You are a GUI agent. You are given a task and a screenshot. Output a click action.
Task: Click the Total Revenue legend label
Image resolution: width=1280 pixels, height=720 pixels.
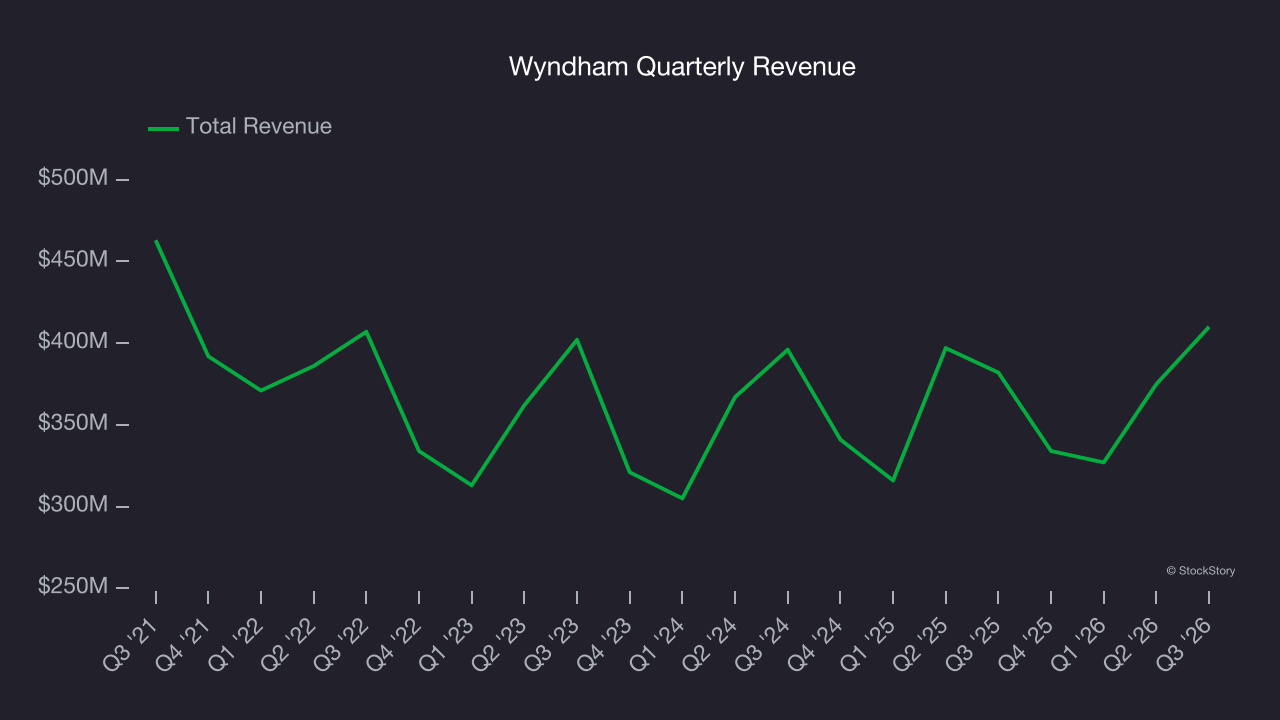pyautogui.click(x=259, y=127)
